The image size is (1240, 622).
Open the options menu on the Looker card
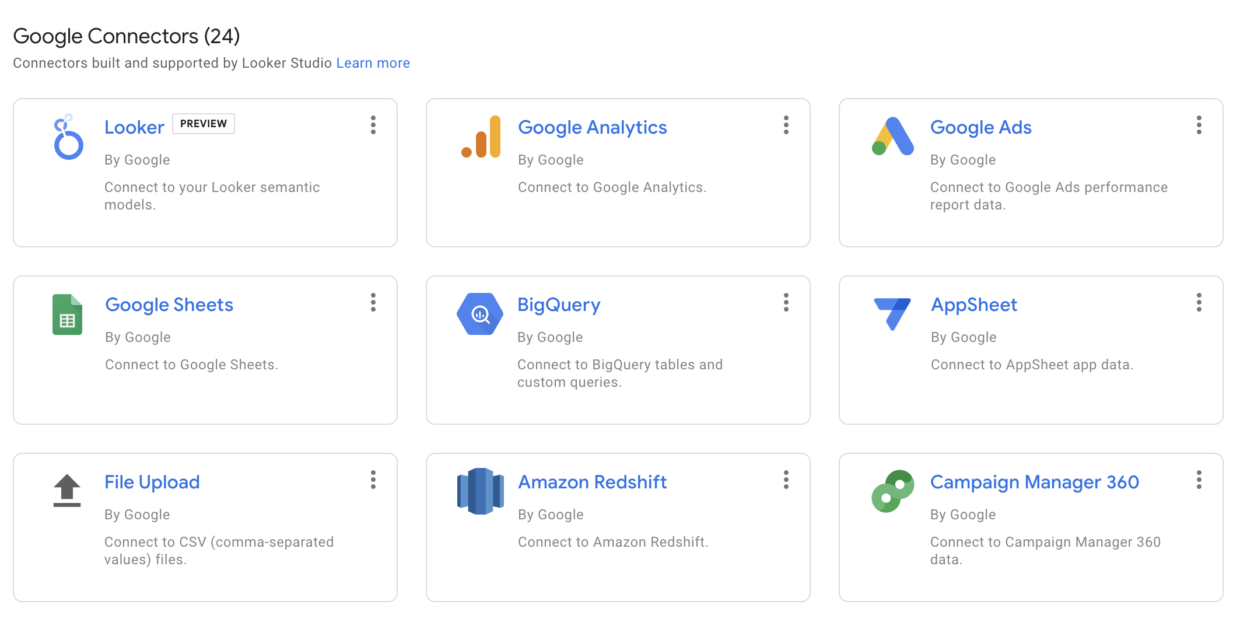373,124
